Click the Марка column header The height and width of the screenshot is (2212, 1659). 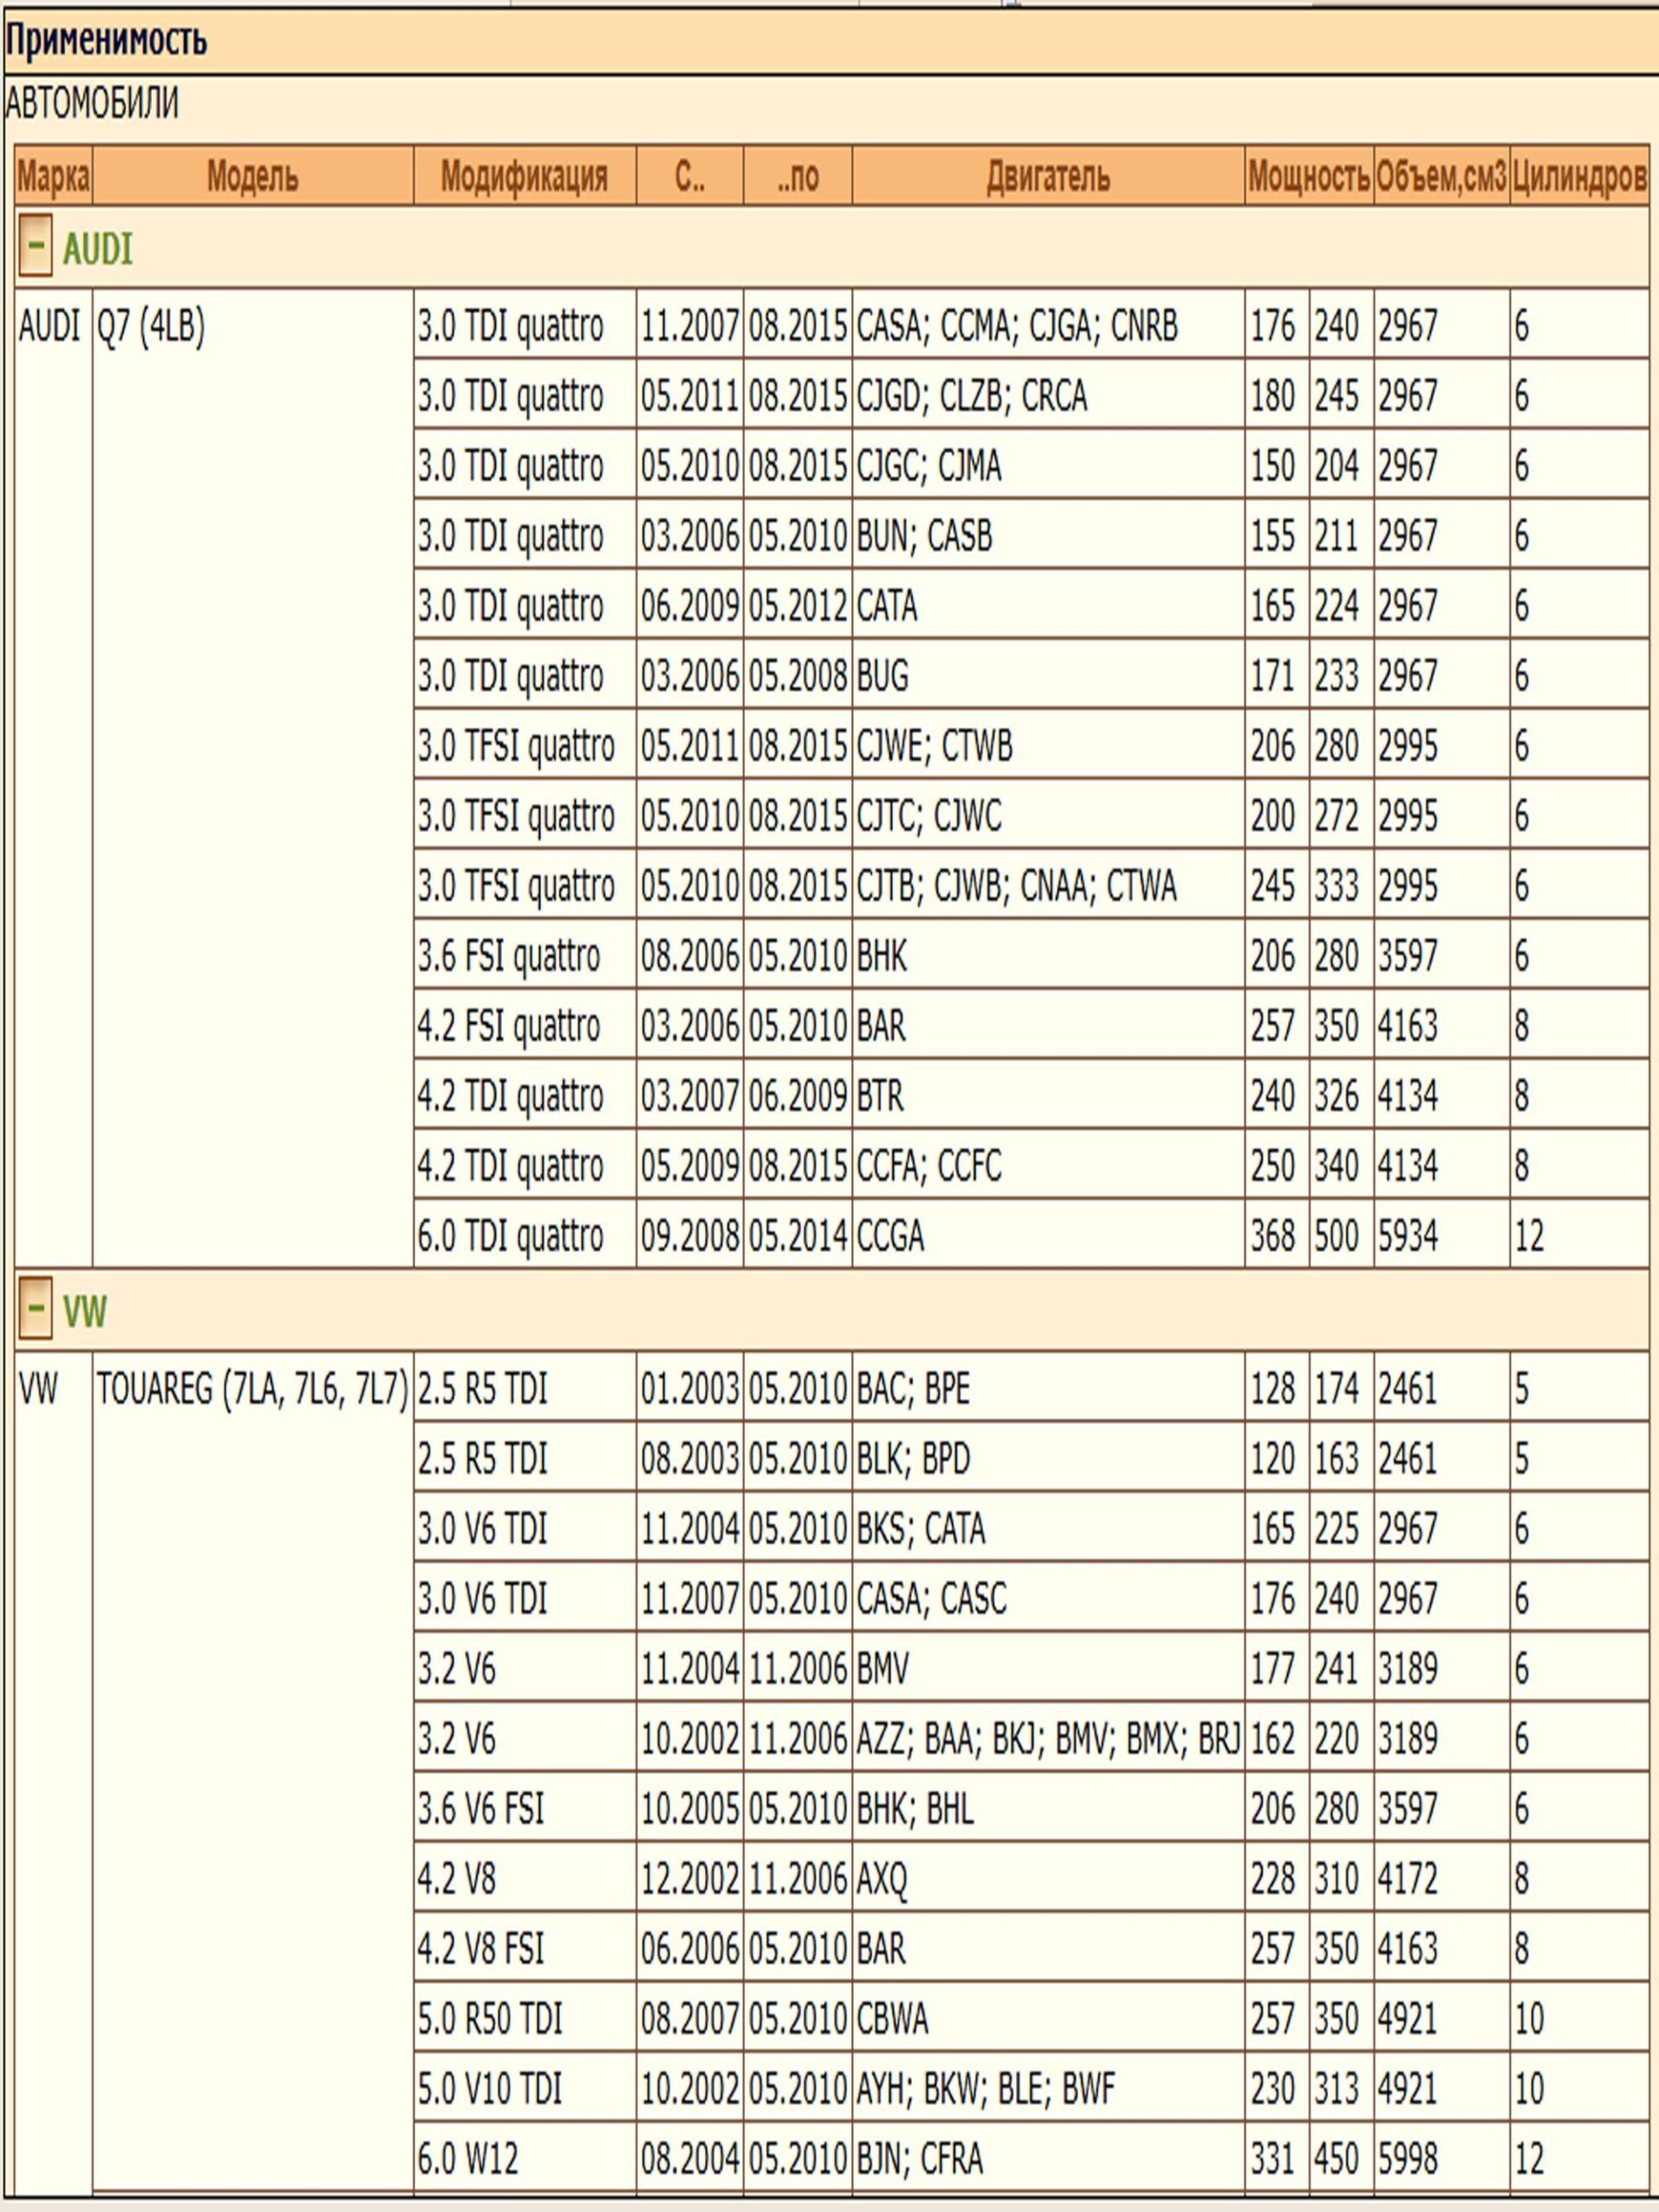click(53, 178)
